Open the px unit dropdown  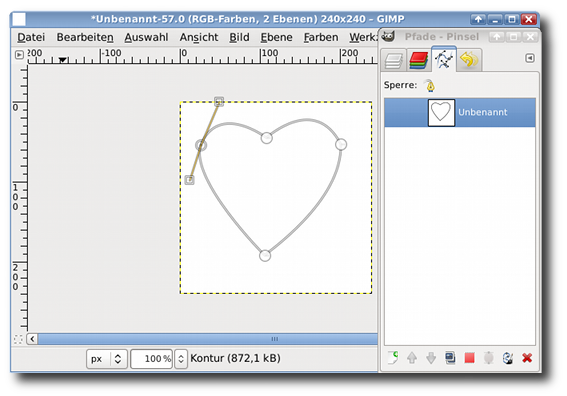coord(107,359)
